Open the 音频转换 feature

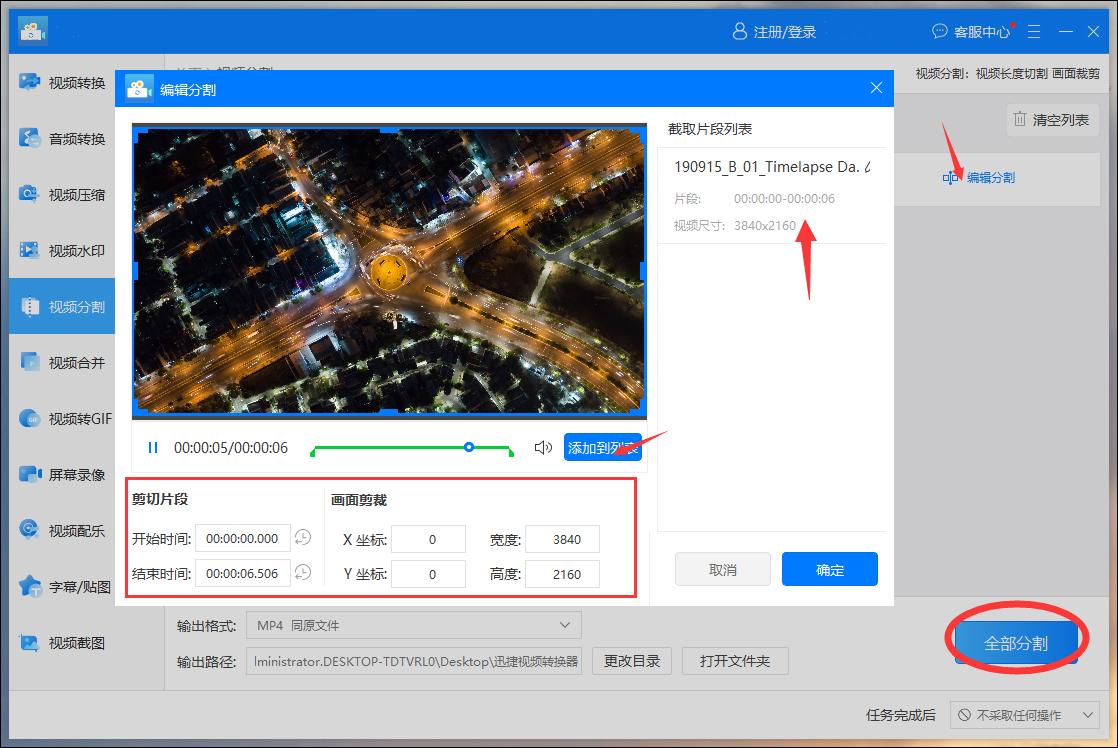[x=62, y=138]
